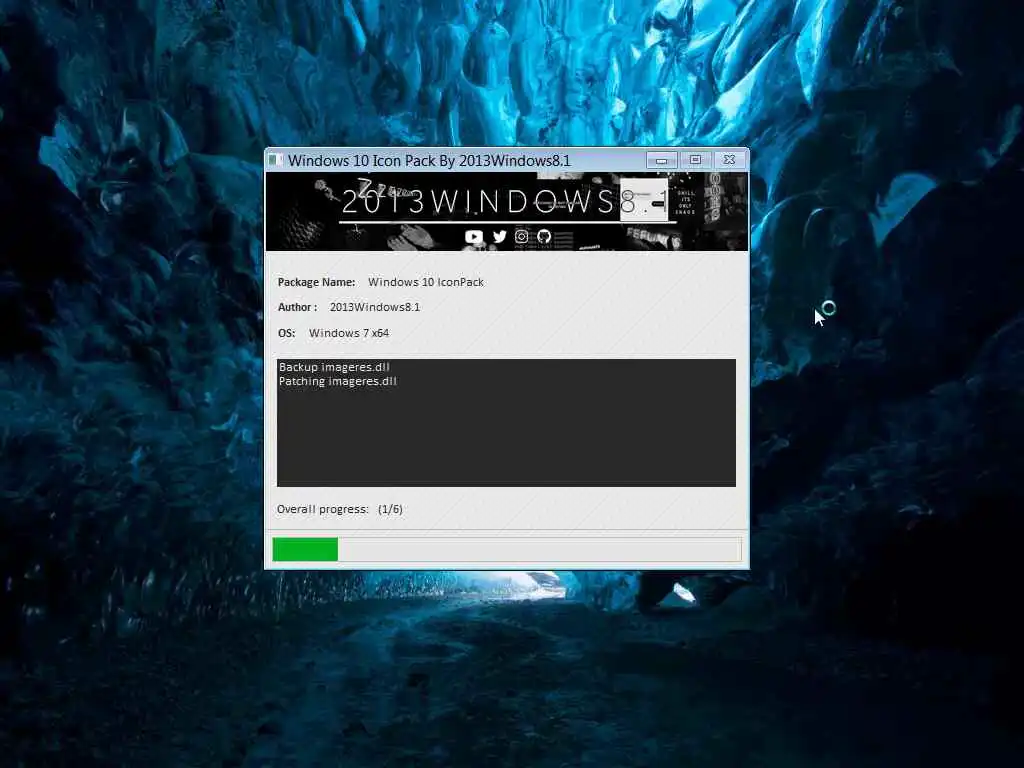The height and width of the screenshot is (768, 1024).
Task: Click the 'Package Name:' label
Action: (x=317, y=282)
